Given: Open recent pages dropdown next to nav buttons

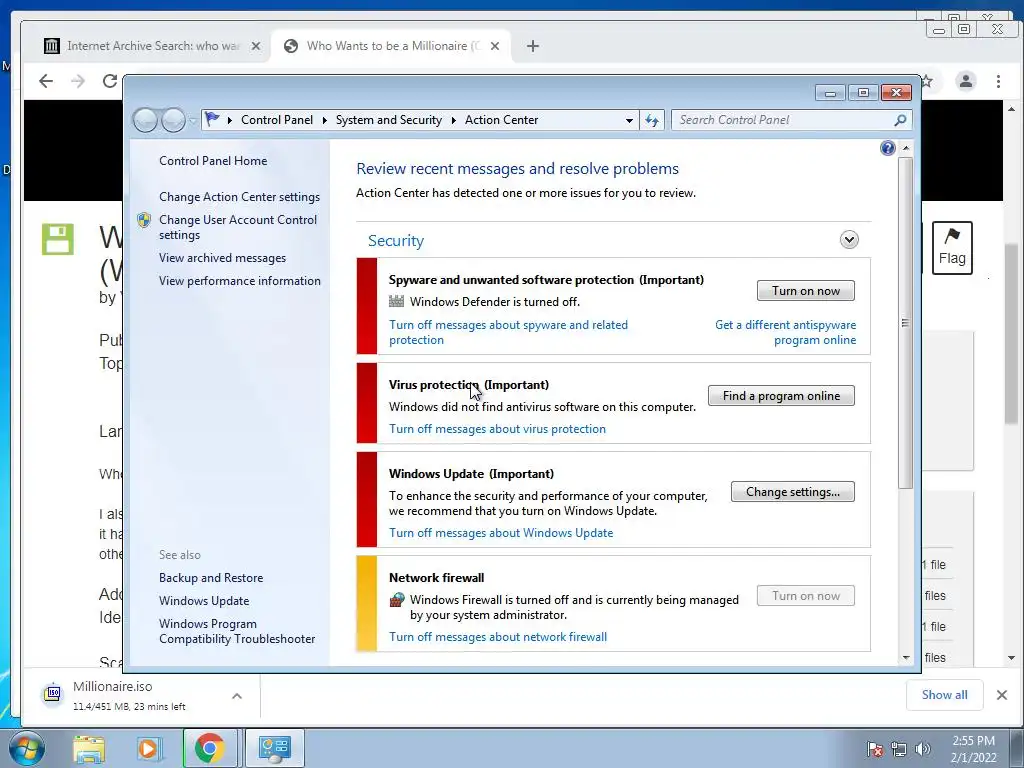Looking at the screenshot, I should coord(193,121).
